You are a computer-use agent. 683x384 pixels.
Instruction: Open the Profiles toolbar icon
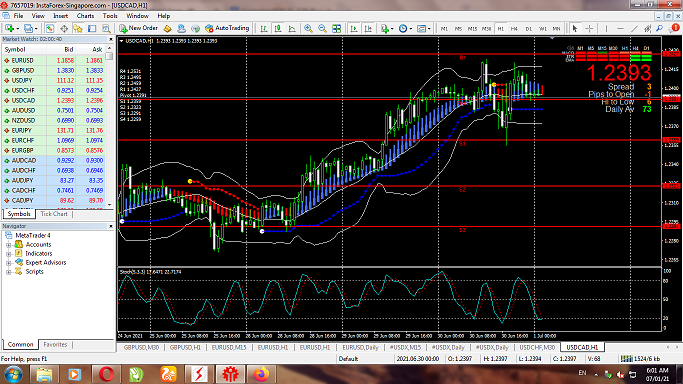(x=28, y=28)
